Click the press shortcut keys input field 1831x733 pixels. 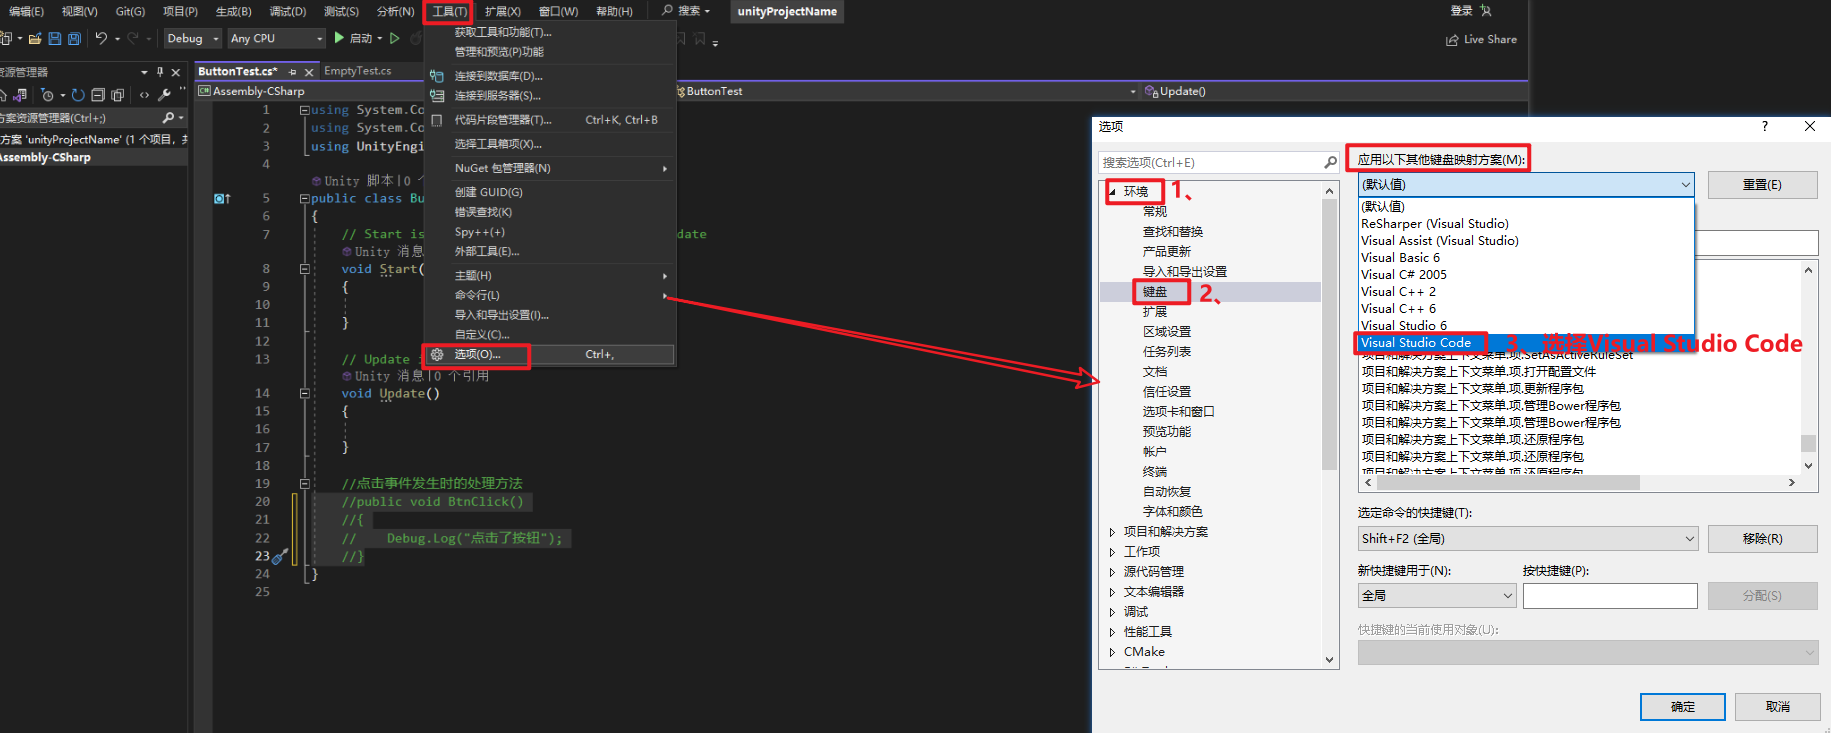click(x=1610, y=596)
